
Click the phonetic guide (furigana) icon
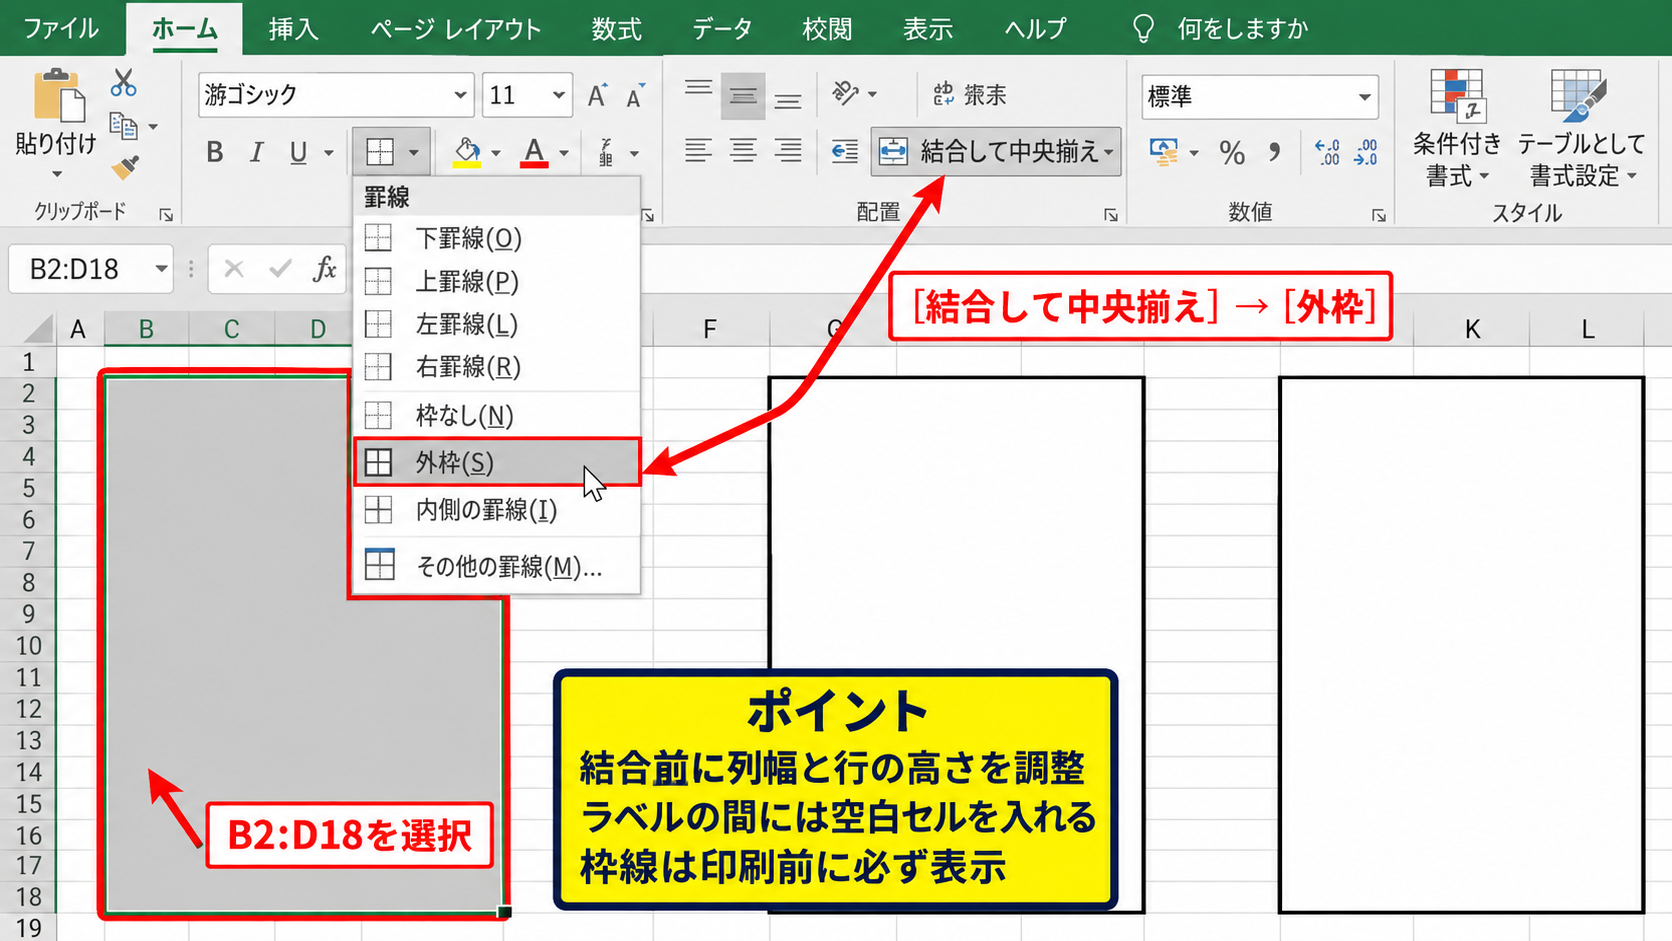[x=606, y=152]
